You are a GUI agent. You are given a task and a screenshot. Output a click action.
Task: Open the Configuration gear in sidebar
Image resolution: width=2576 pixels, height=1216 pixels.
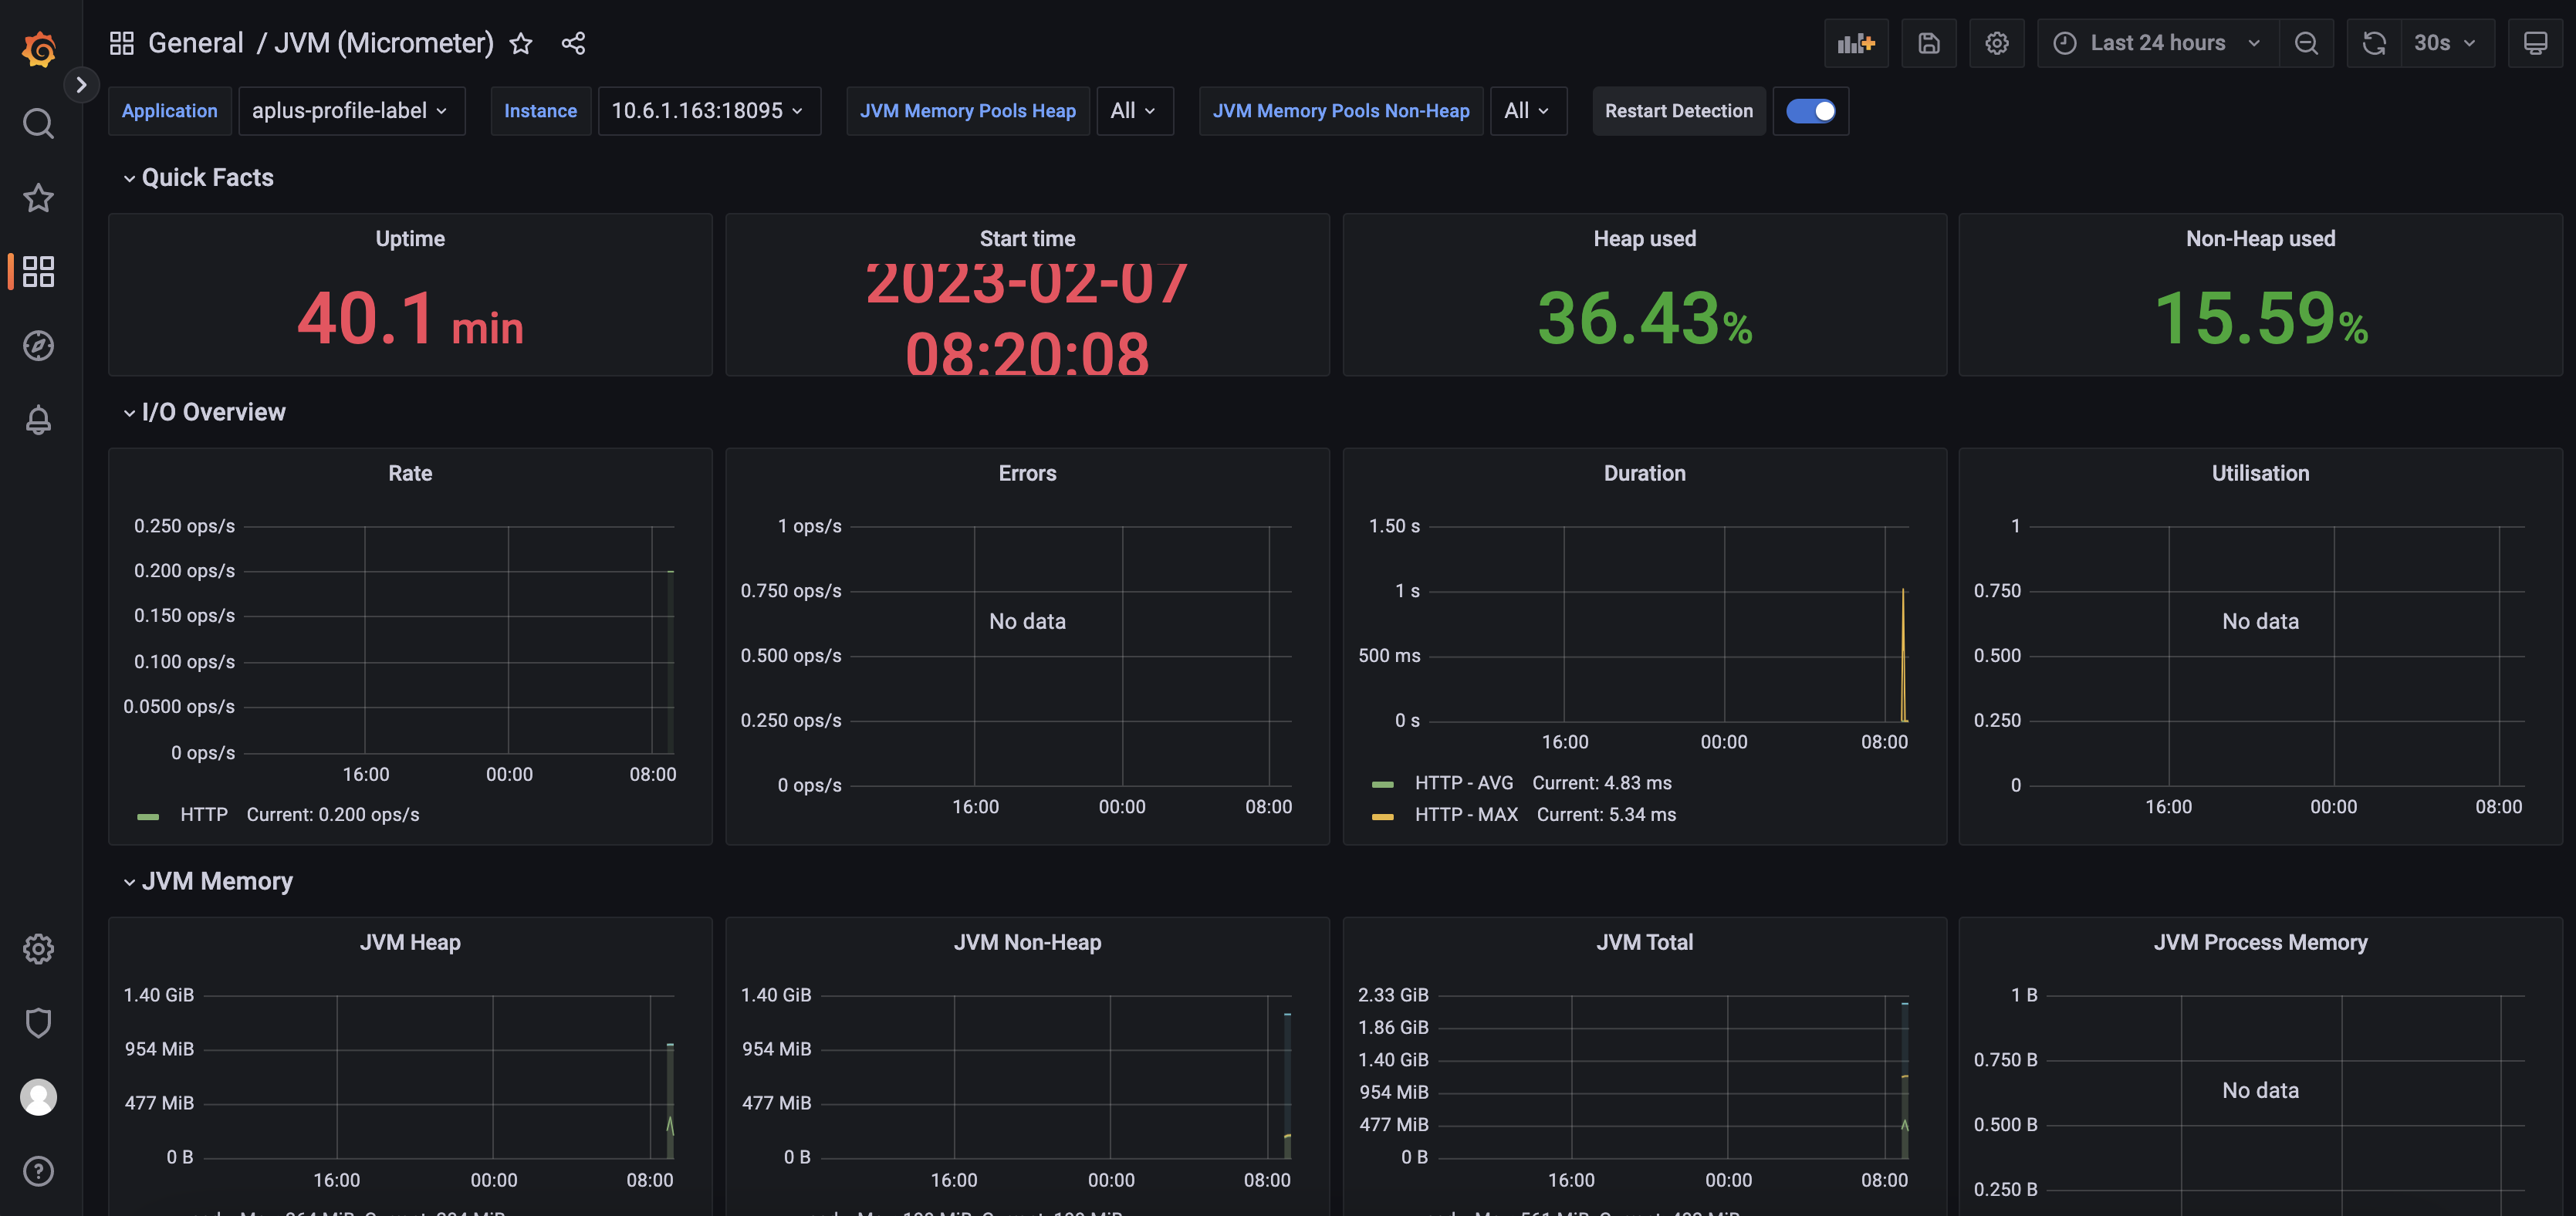pyautogui.click(x=39, y=949)
